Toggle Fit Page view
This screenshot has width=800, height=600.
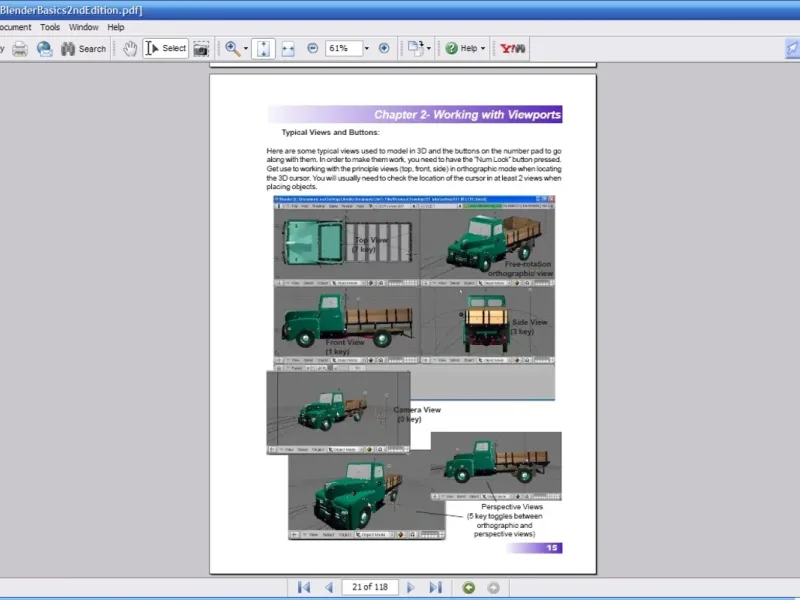263,48
